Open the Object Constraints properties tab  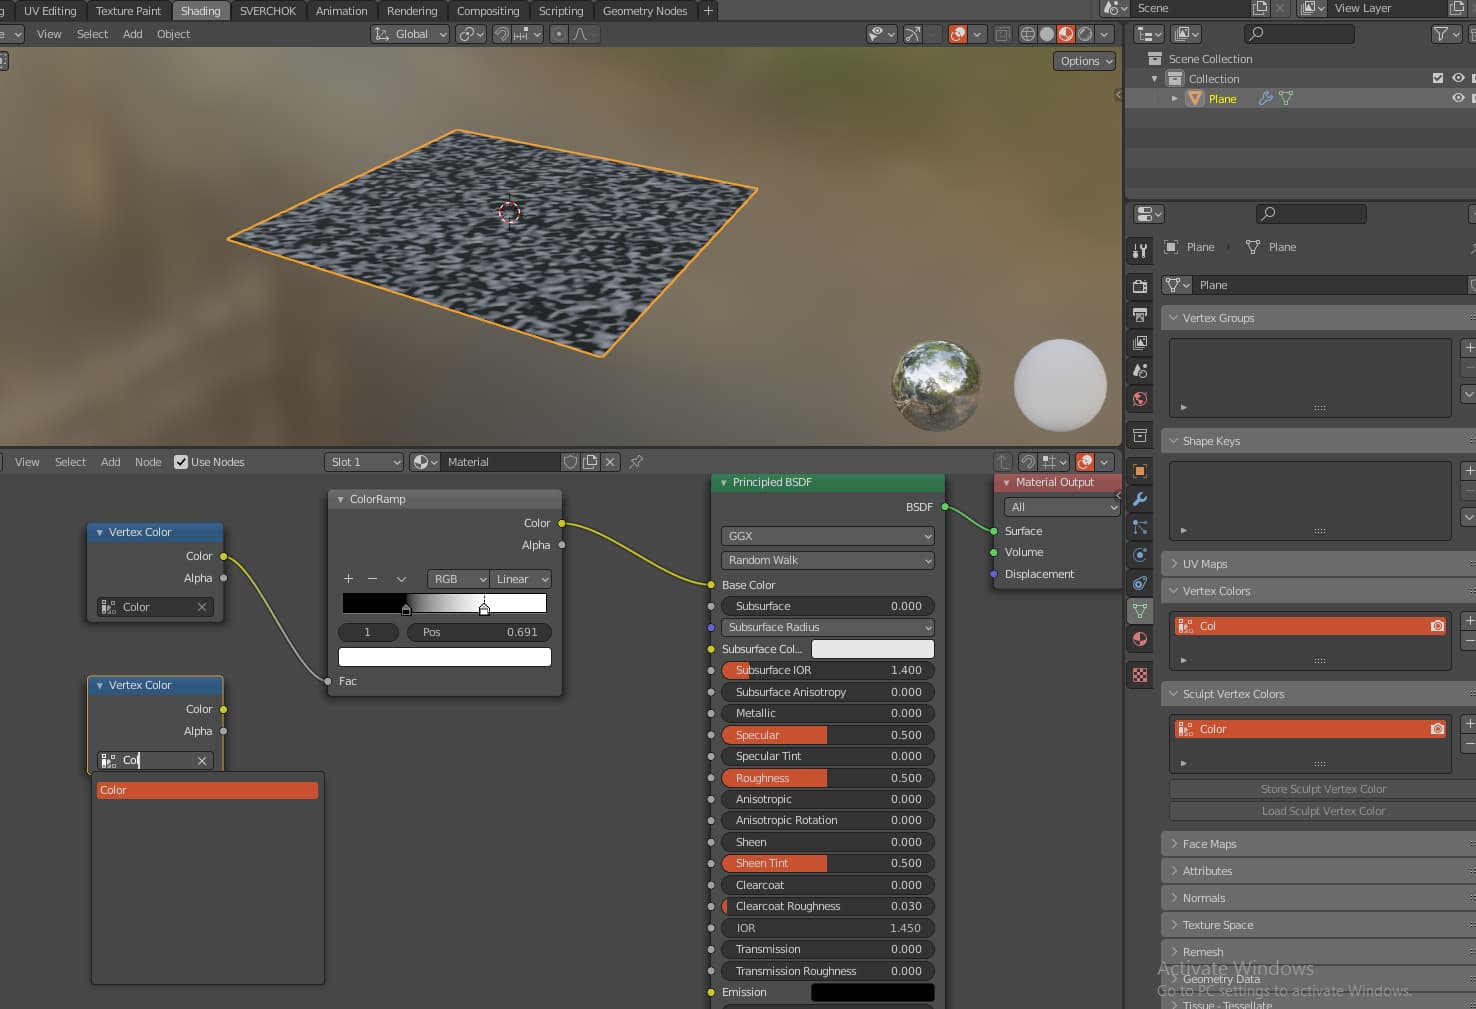(x=1139, y=583)
